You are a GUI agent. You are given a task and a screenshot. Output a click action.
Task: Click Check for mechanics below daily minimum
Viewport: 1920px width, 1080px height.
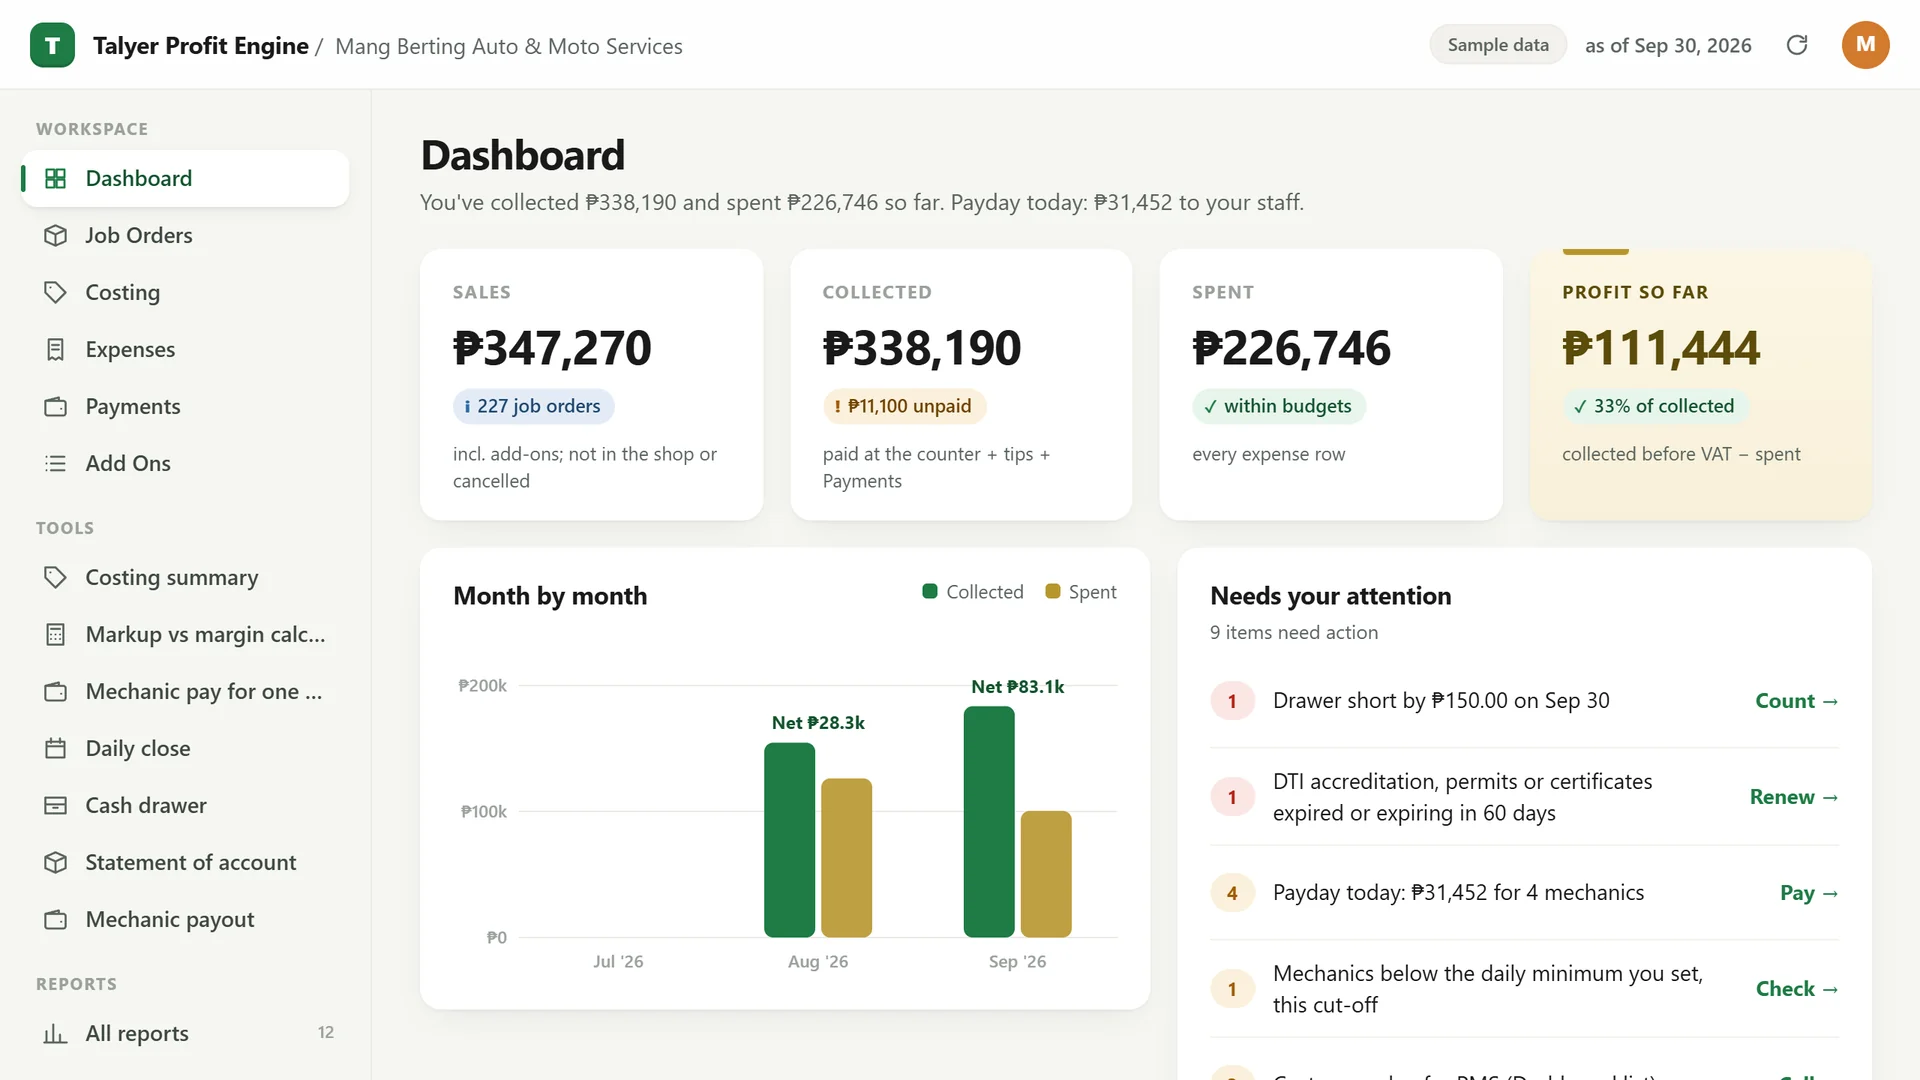pyautogui.click(x=1797, y=989)
